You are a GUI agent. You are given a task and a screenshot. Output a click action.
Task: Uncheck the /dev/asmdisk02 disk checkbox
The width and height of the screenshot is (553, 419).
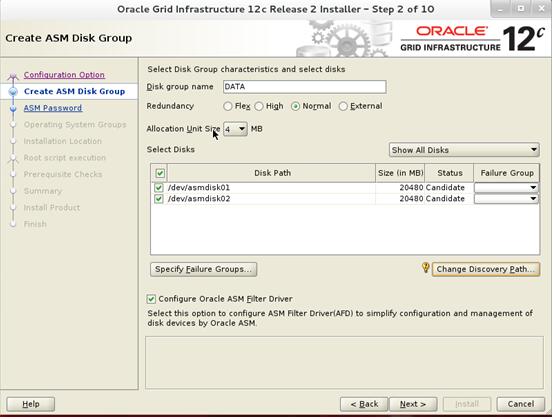[159, 199]
